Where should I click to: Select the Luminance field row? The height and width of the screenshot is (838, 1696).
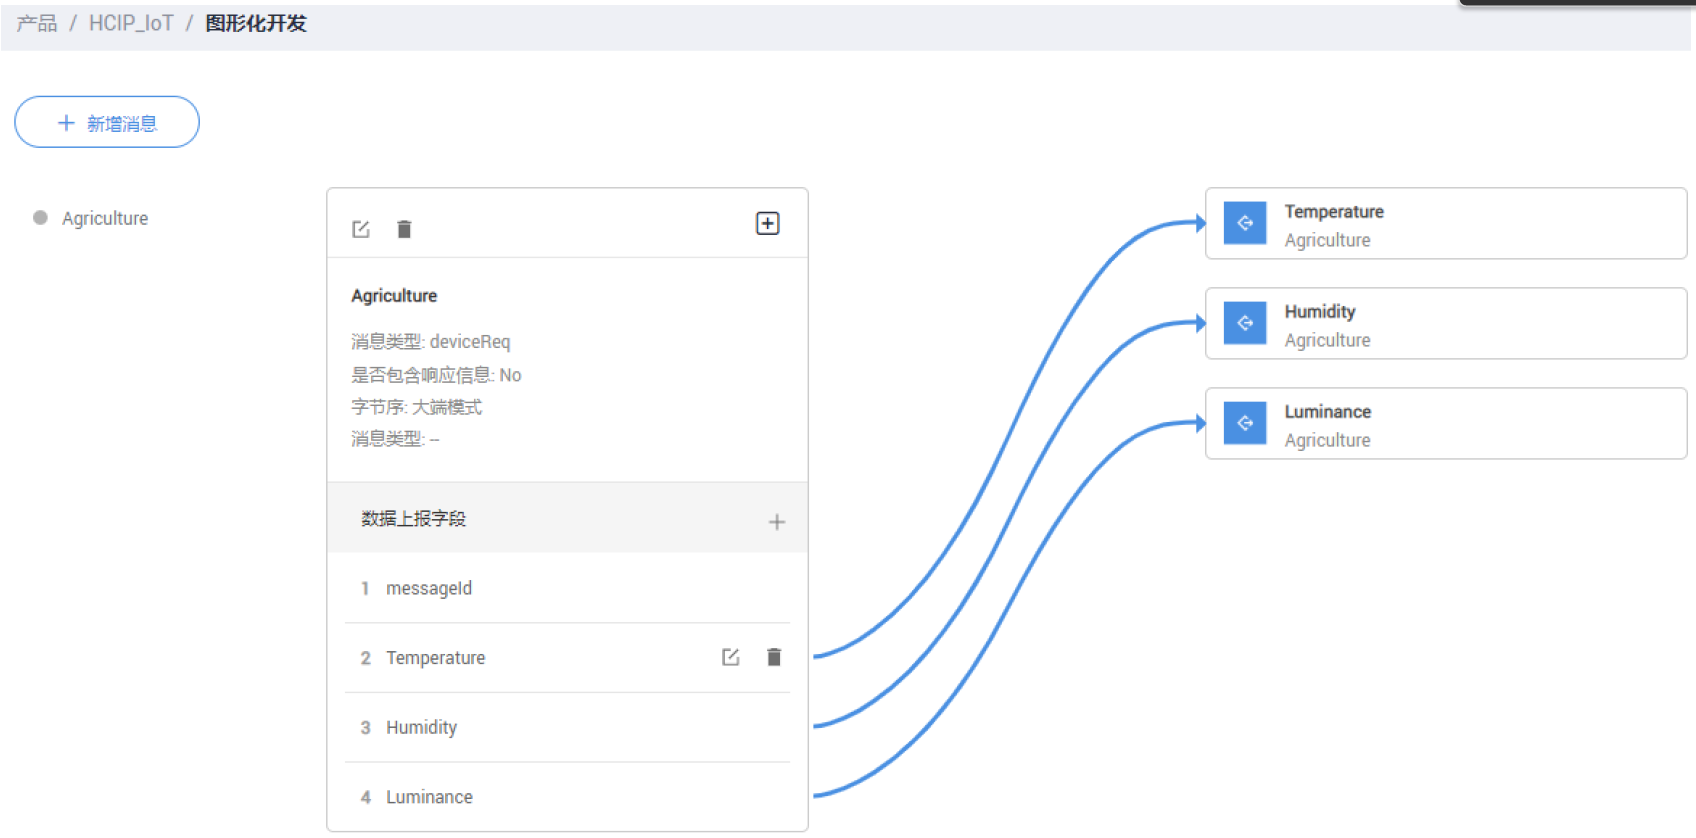(x=429, y=797)
